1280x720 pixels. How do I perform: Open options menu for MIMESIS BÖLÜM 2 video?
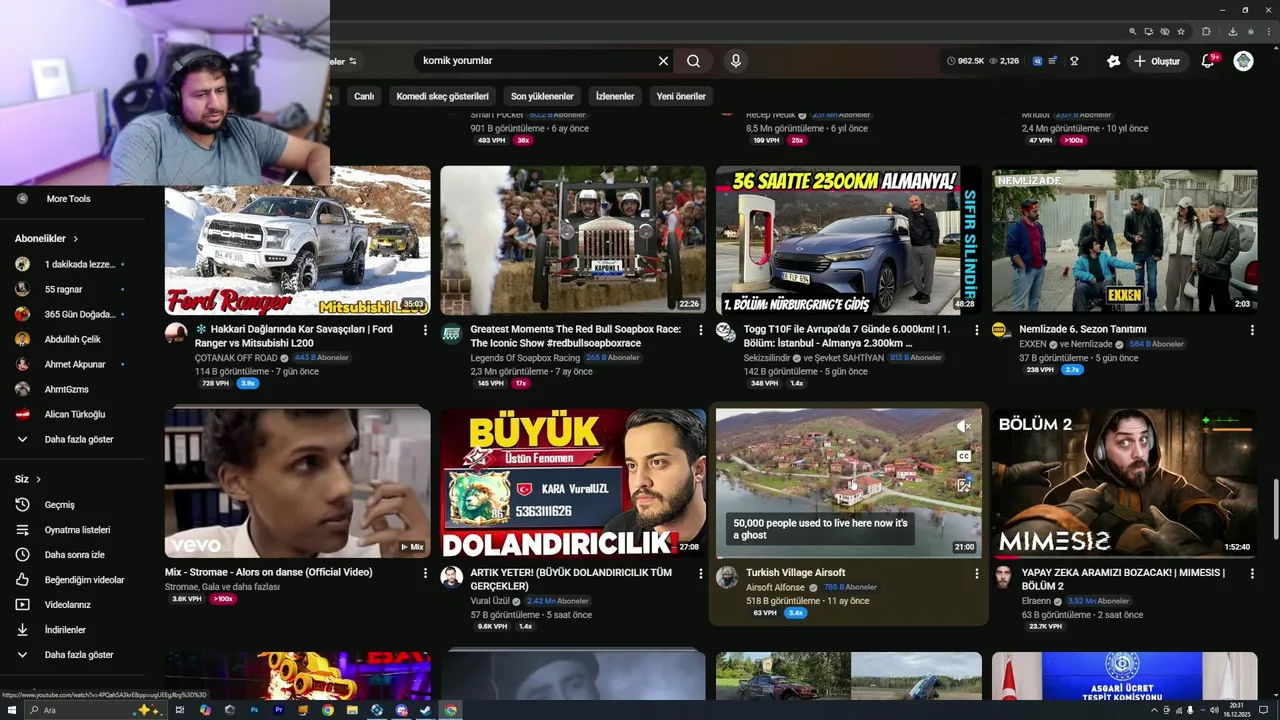coord(1252,574)
